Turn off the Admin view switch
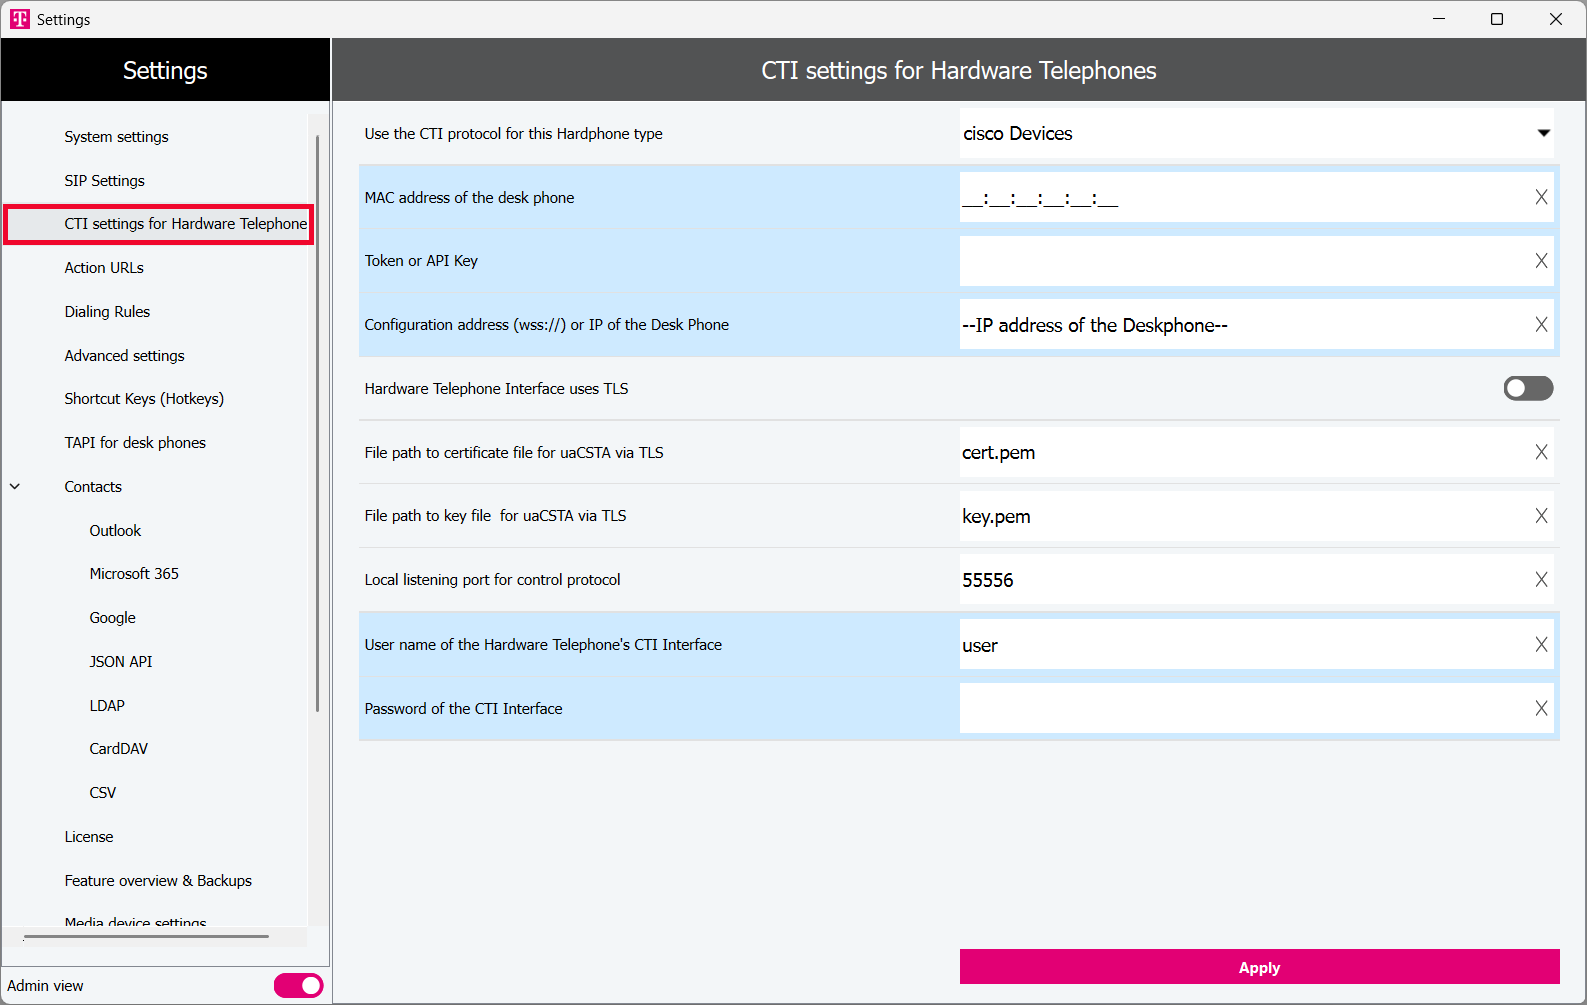1587x1005 pixels. [x=298, y=986]
